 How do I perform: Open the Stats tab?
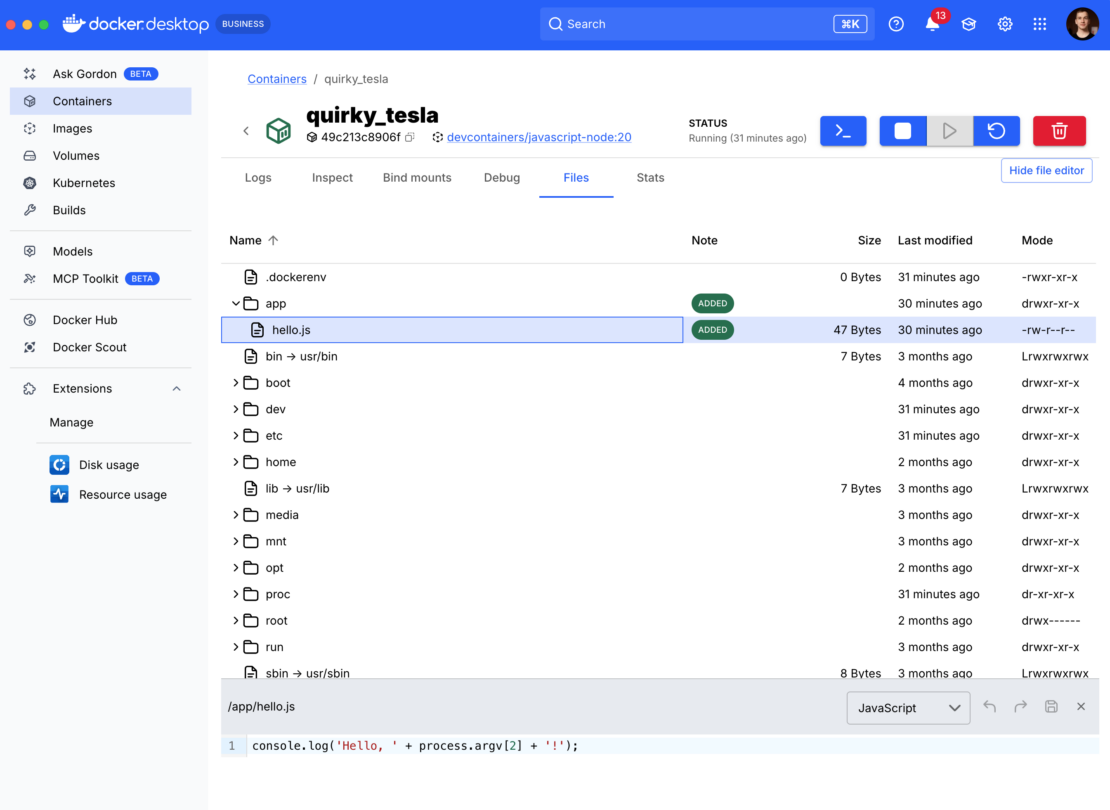(x=649, y=177)
